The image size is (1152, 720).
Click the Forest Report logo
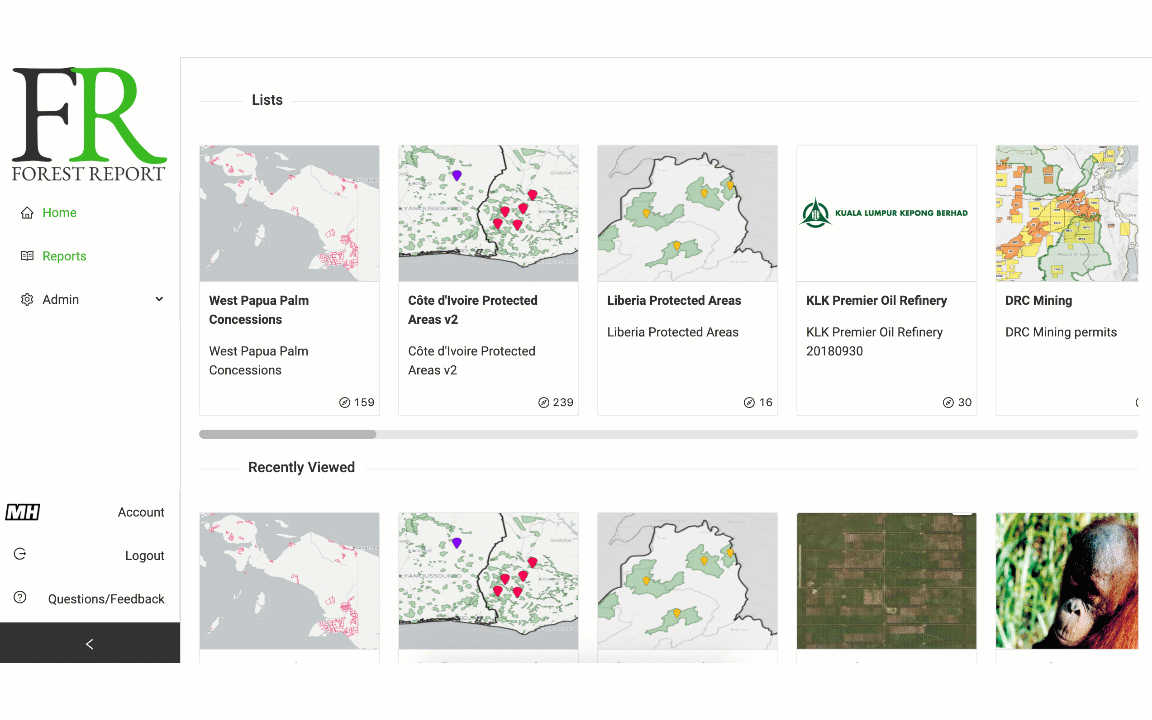tap(89, 125)
